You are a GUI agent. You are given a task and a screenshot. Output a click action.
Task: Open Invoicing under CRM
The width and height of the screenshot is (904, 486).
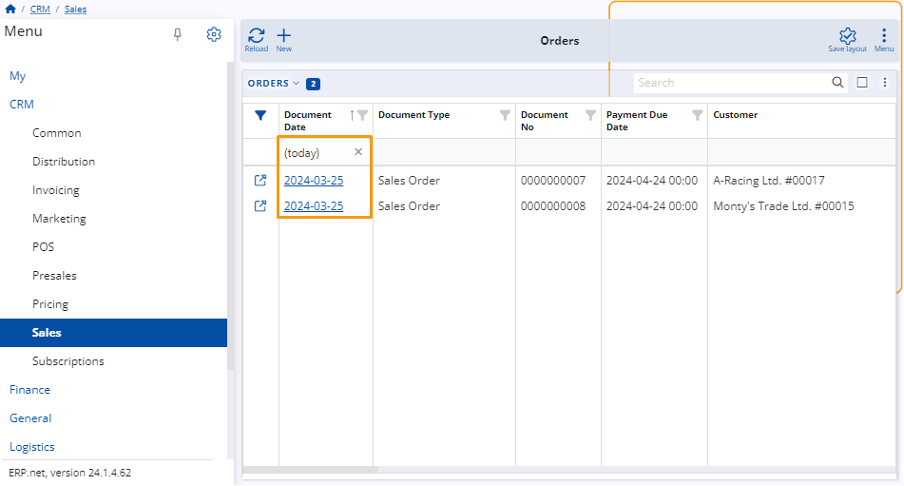(56, 190)
